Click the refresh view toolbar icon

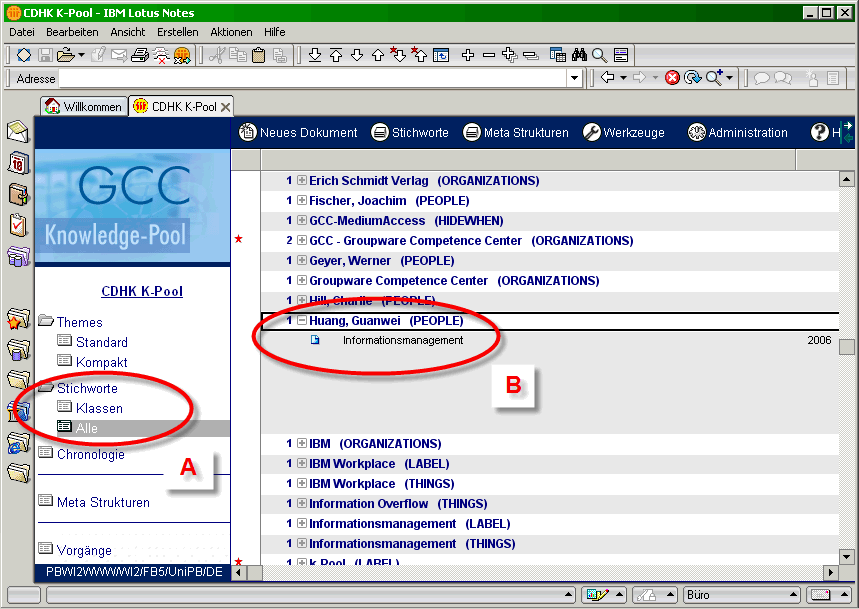point(441,55)
